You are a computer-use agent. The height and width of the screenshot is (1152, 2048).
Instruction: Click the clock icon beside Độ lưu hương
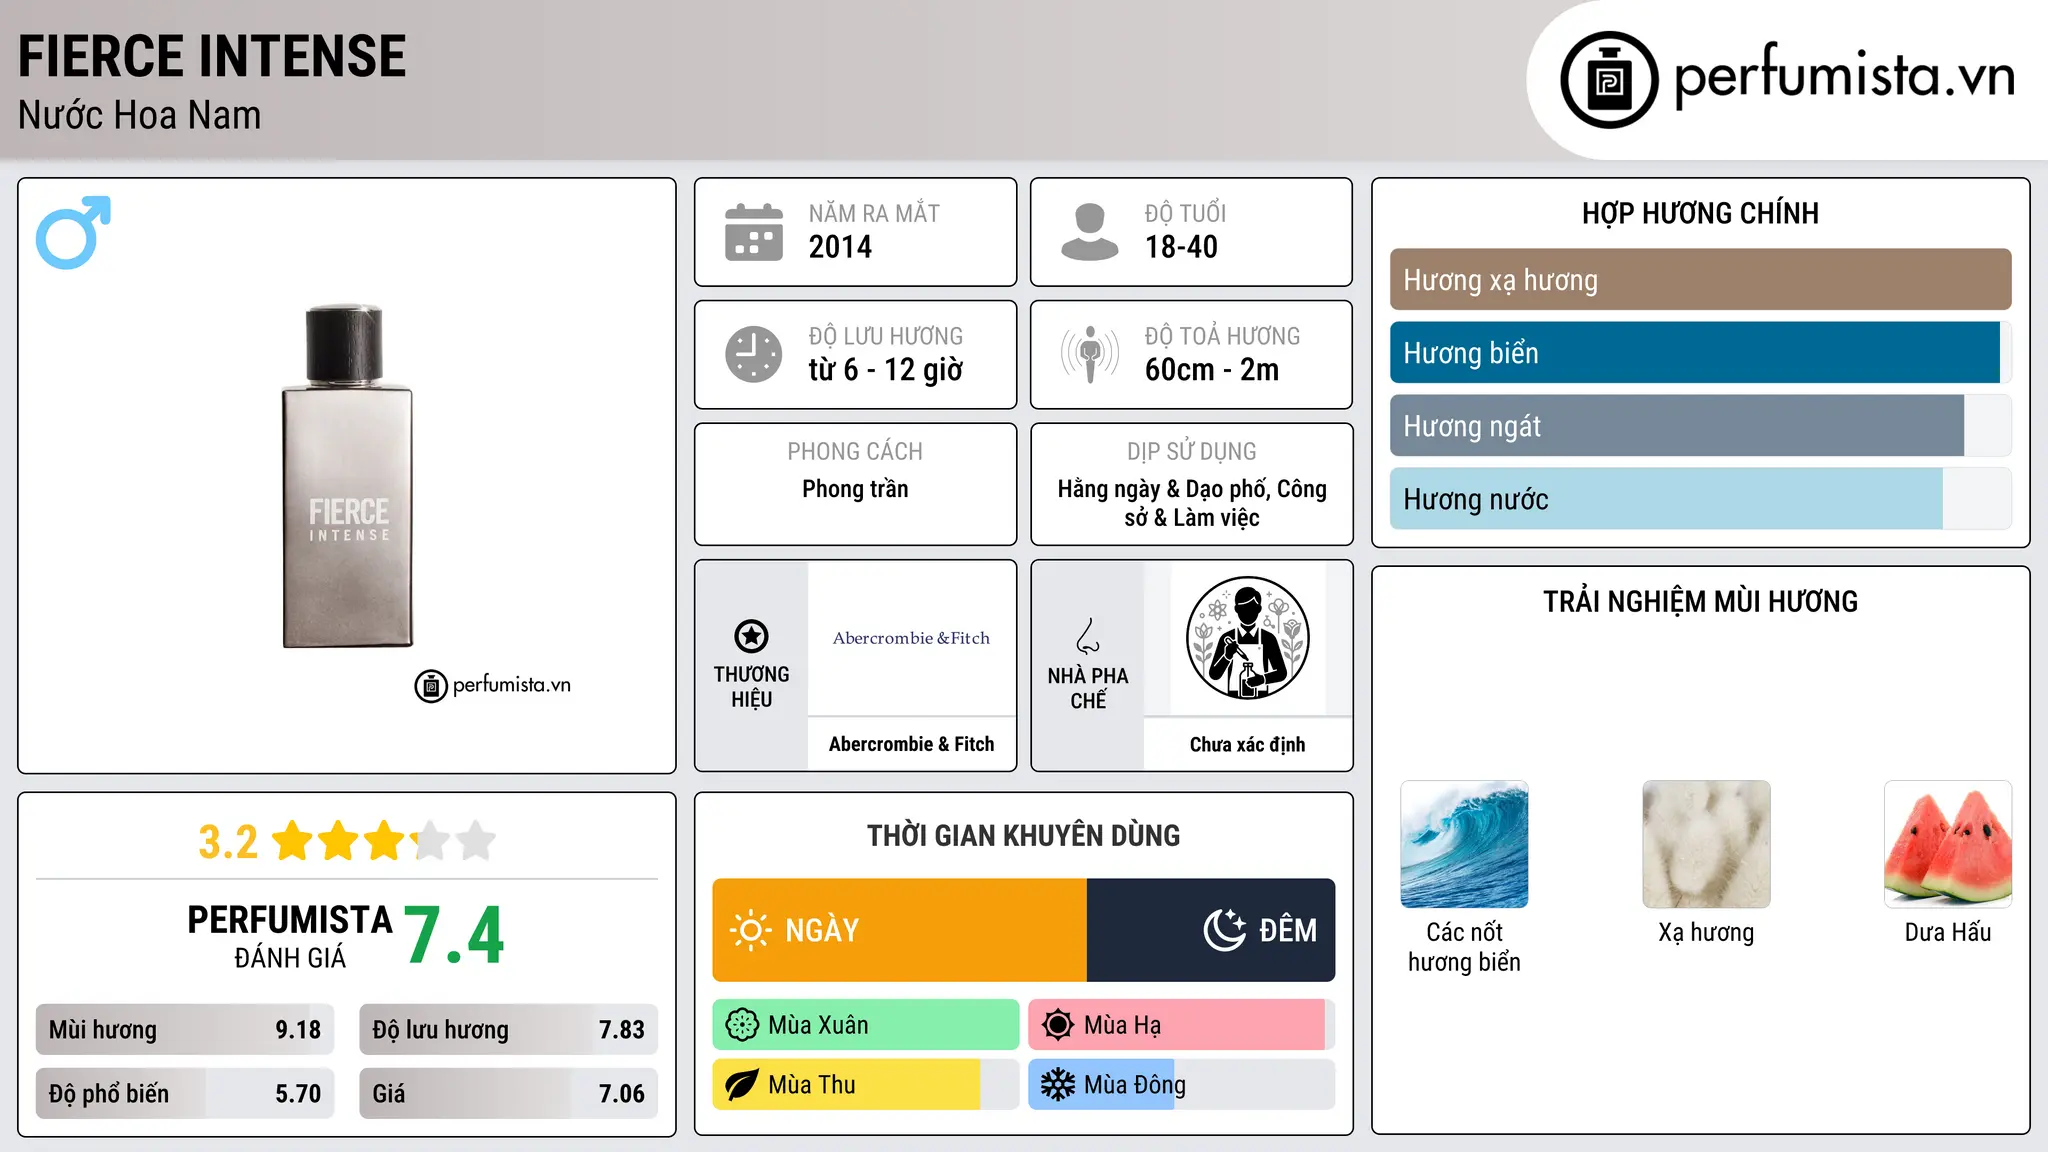pos(754,354)
